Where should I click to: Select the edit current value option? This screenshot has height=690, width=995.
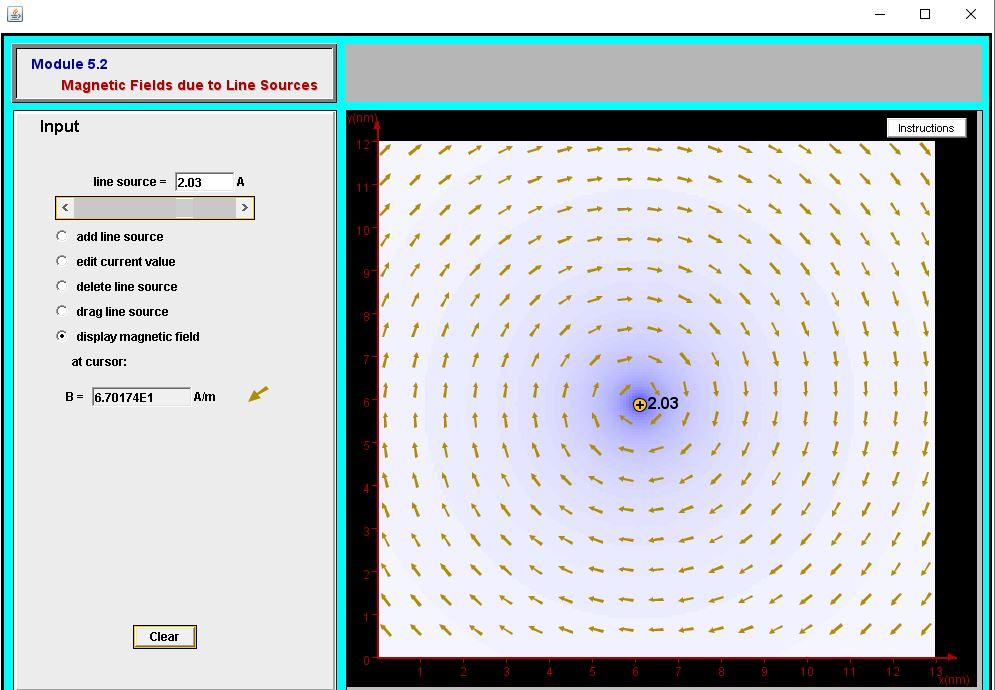coord(62,261)
